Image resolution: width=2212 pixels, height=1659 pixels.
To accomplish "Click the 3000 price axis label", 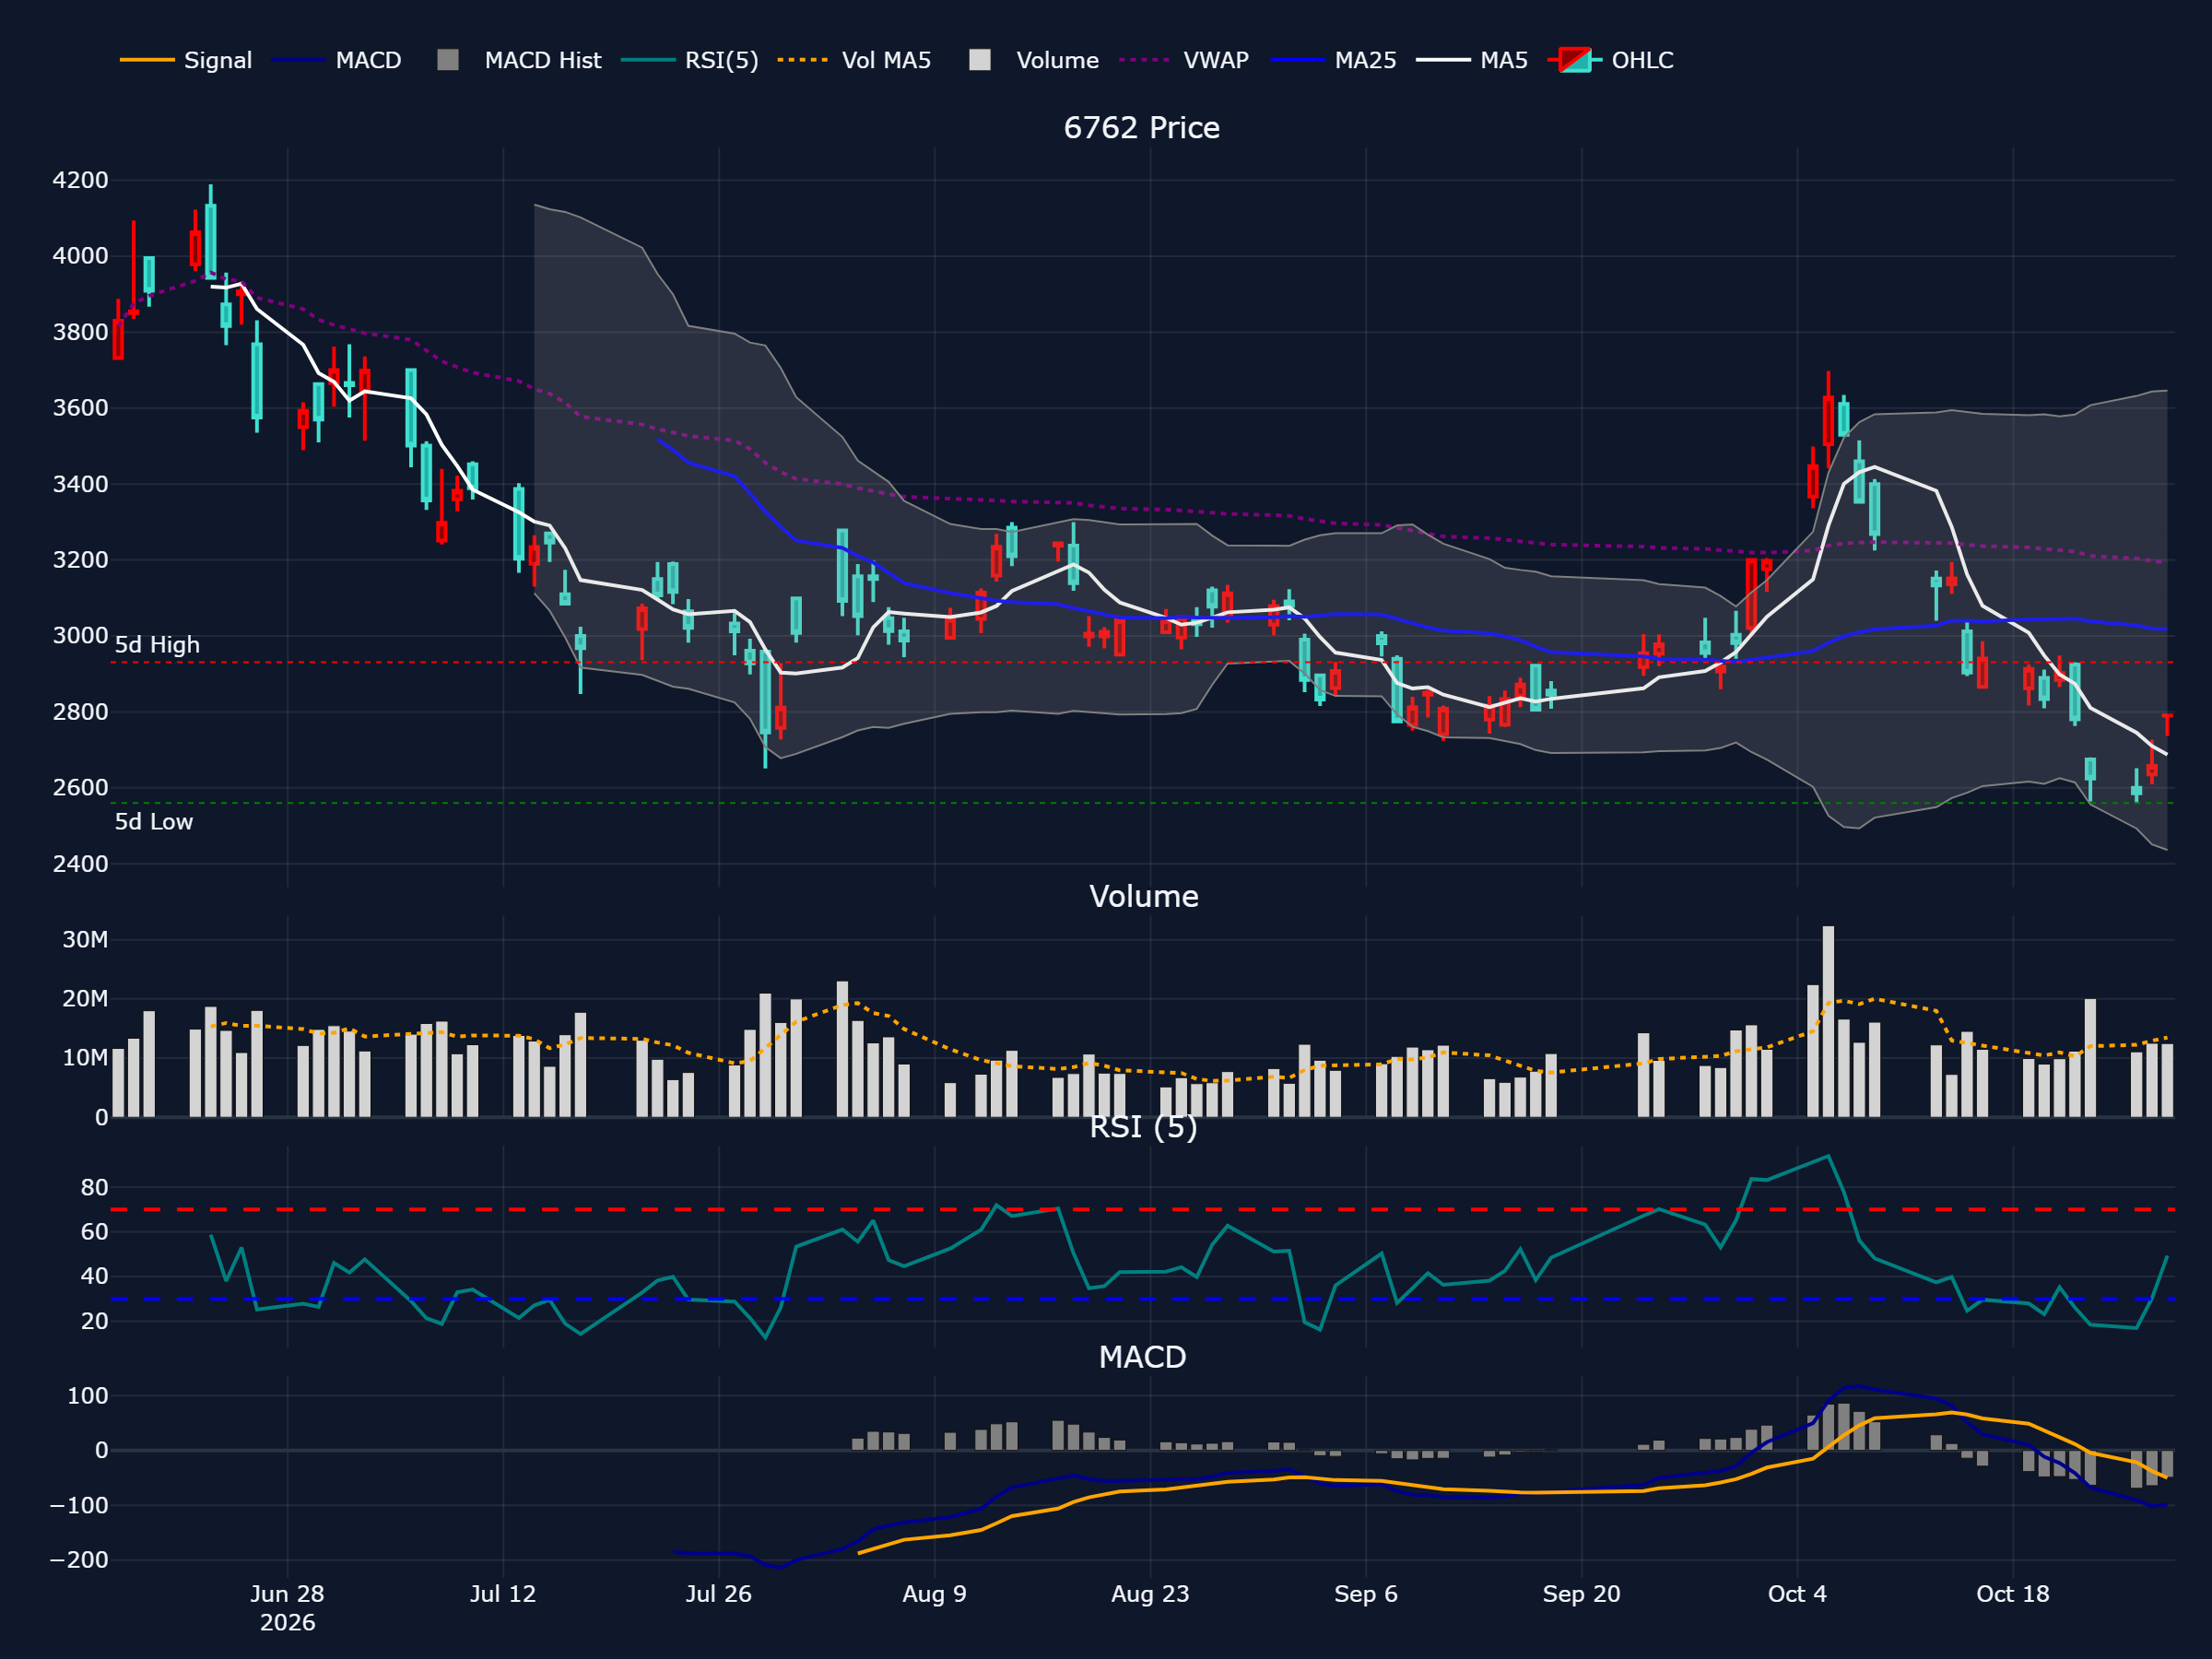I will point(80,636).
